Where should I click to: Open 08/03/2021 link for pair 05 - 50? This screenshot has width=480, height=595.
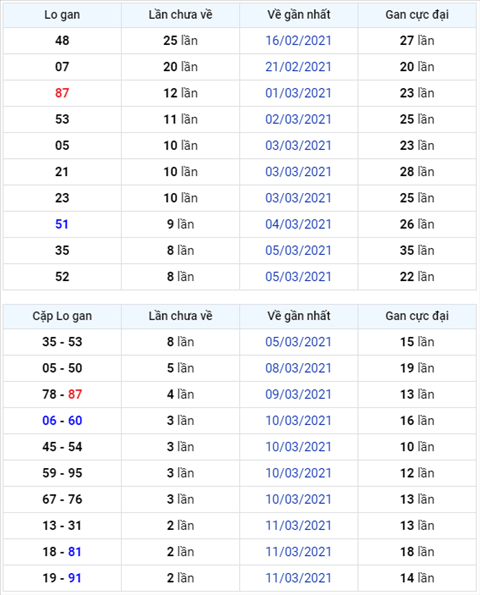point(298,368)
